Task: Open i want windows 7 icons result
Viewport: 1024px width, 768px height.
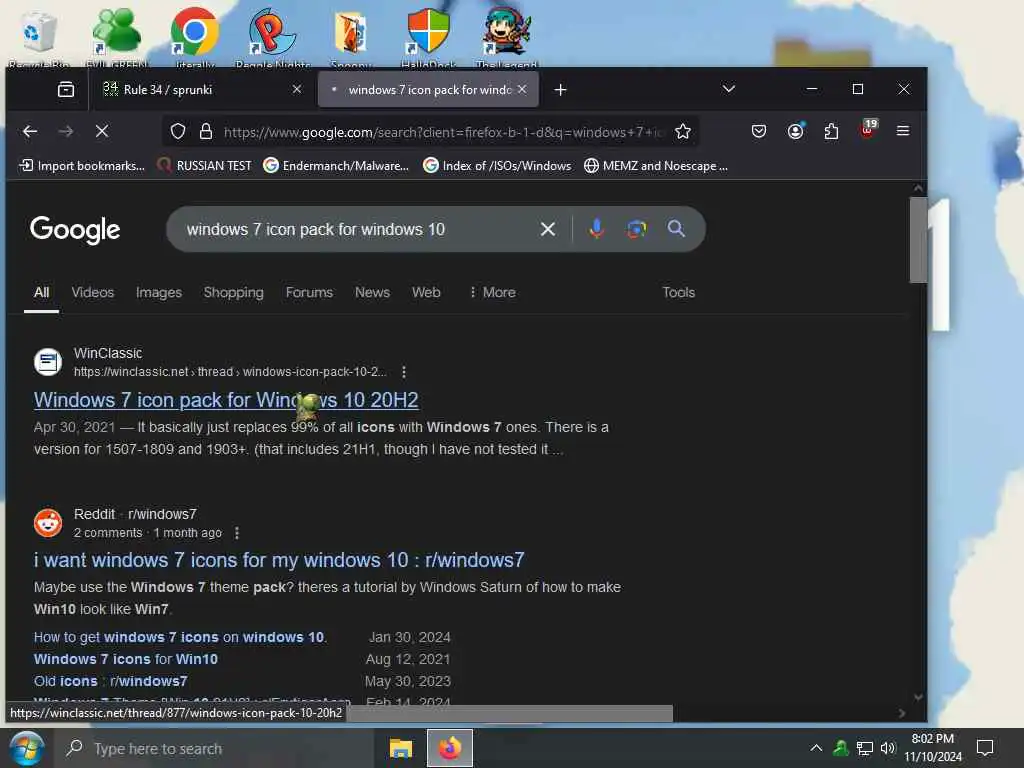Action: (x=279, y=560)
